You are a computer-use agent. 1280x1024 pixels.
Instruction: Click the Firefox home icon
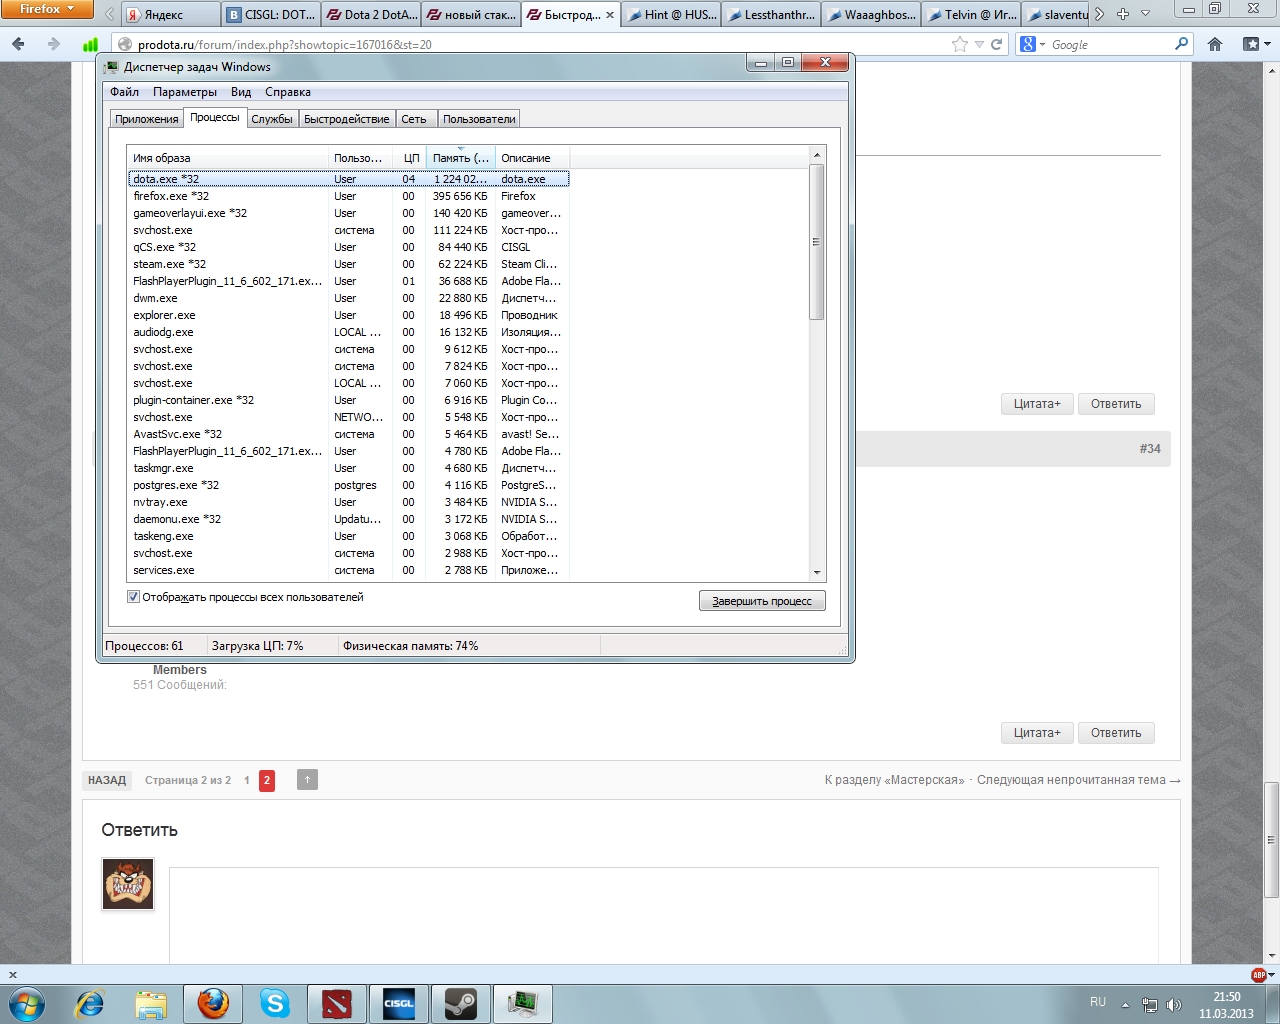(1215, 44)
